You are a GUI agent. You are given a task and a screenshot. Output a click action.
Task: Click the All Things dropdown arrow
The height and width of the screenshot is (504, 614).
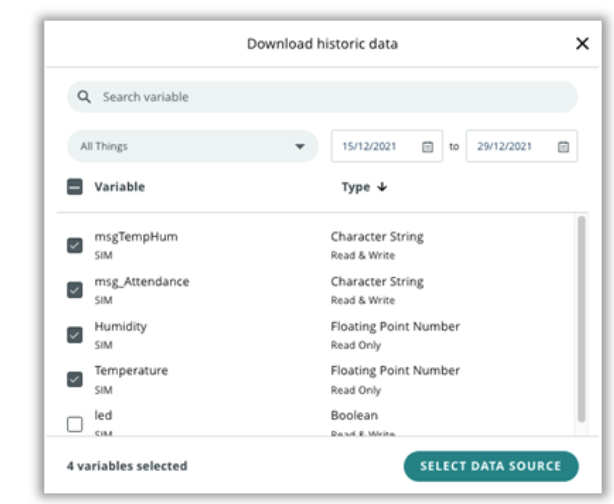pos(299,147)
